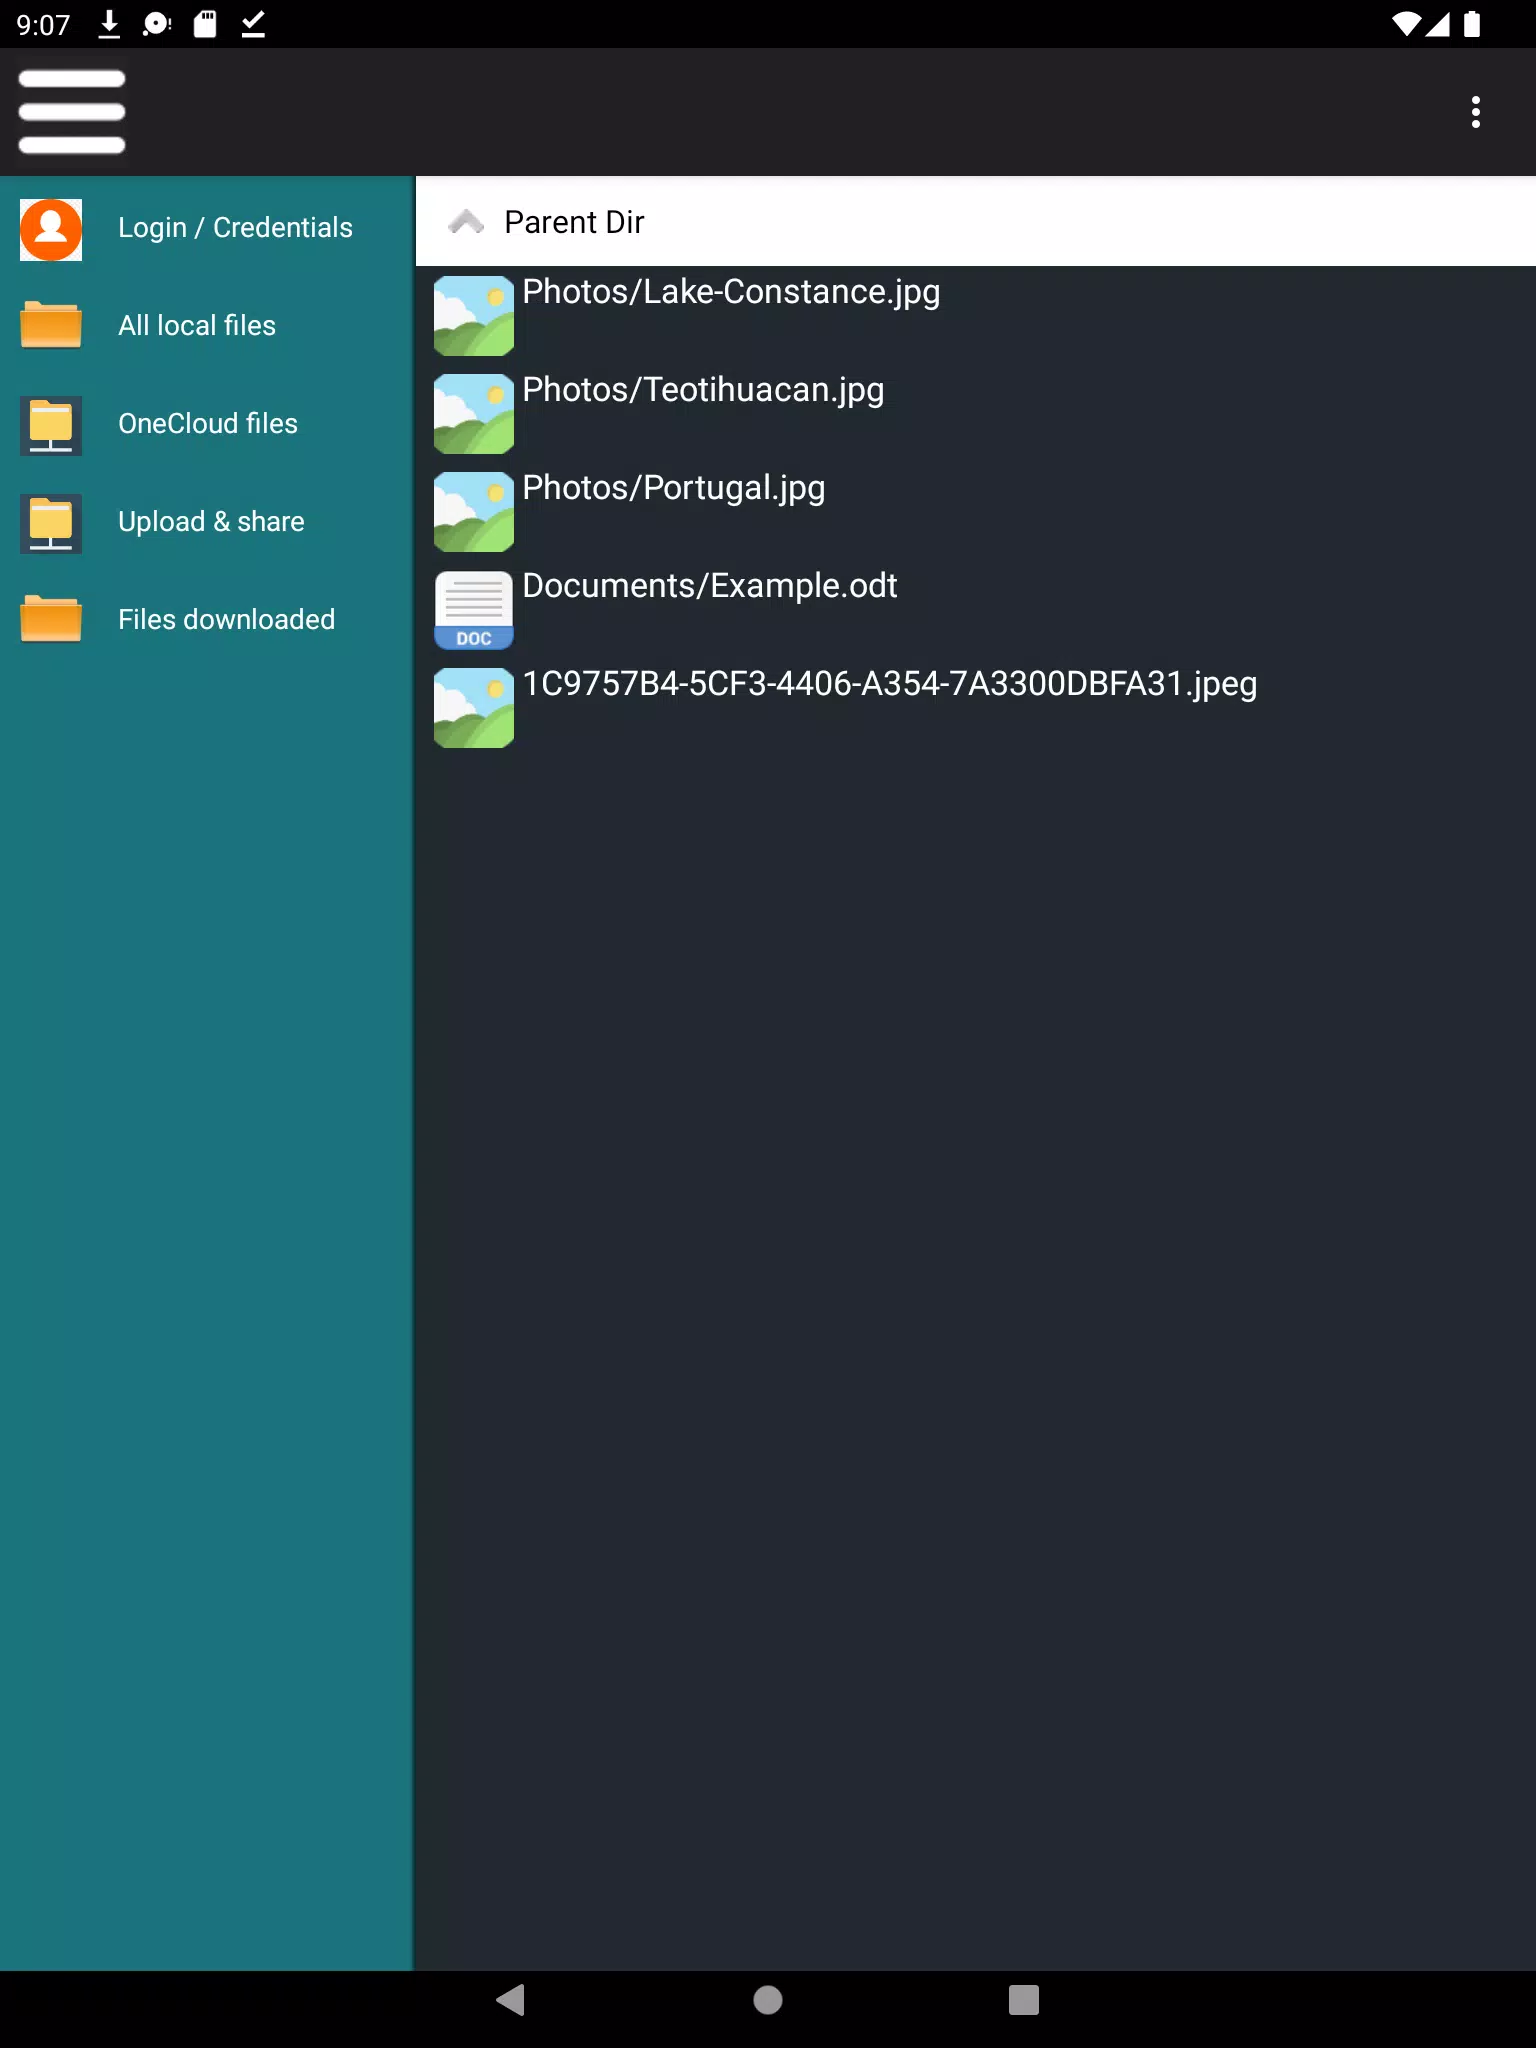Click the DOC icon for Example.odt

point(474,610)
